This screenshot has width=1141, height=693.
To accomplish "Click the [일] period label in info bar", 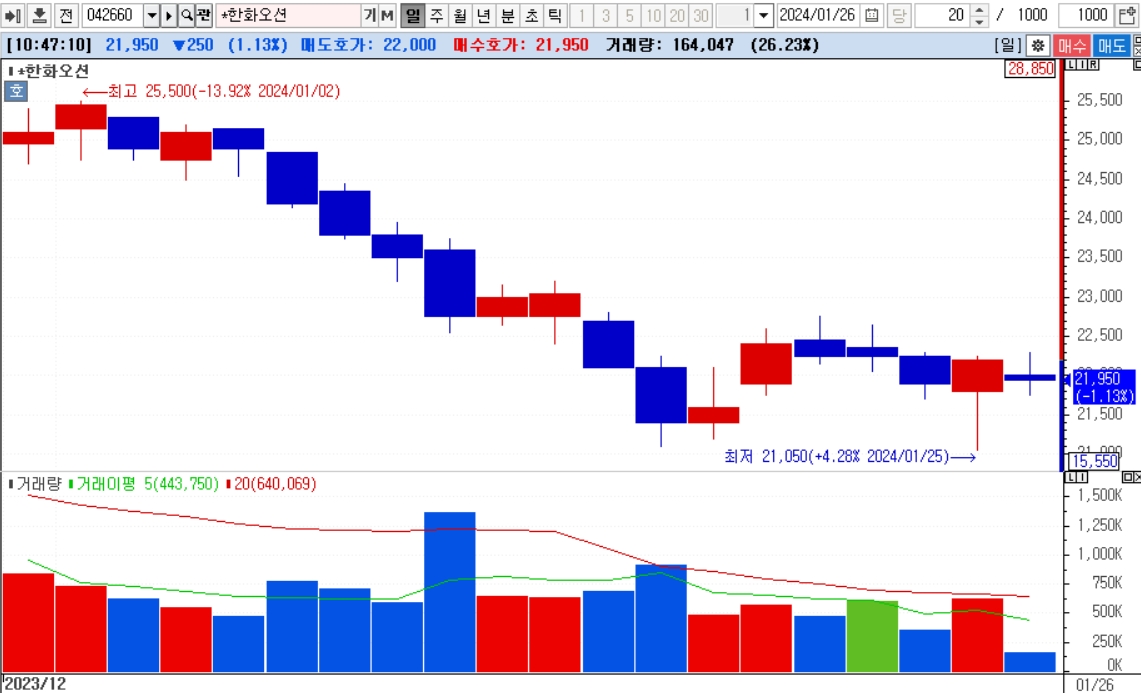I will tap(1008, 45).
